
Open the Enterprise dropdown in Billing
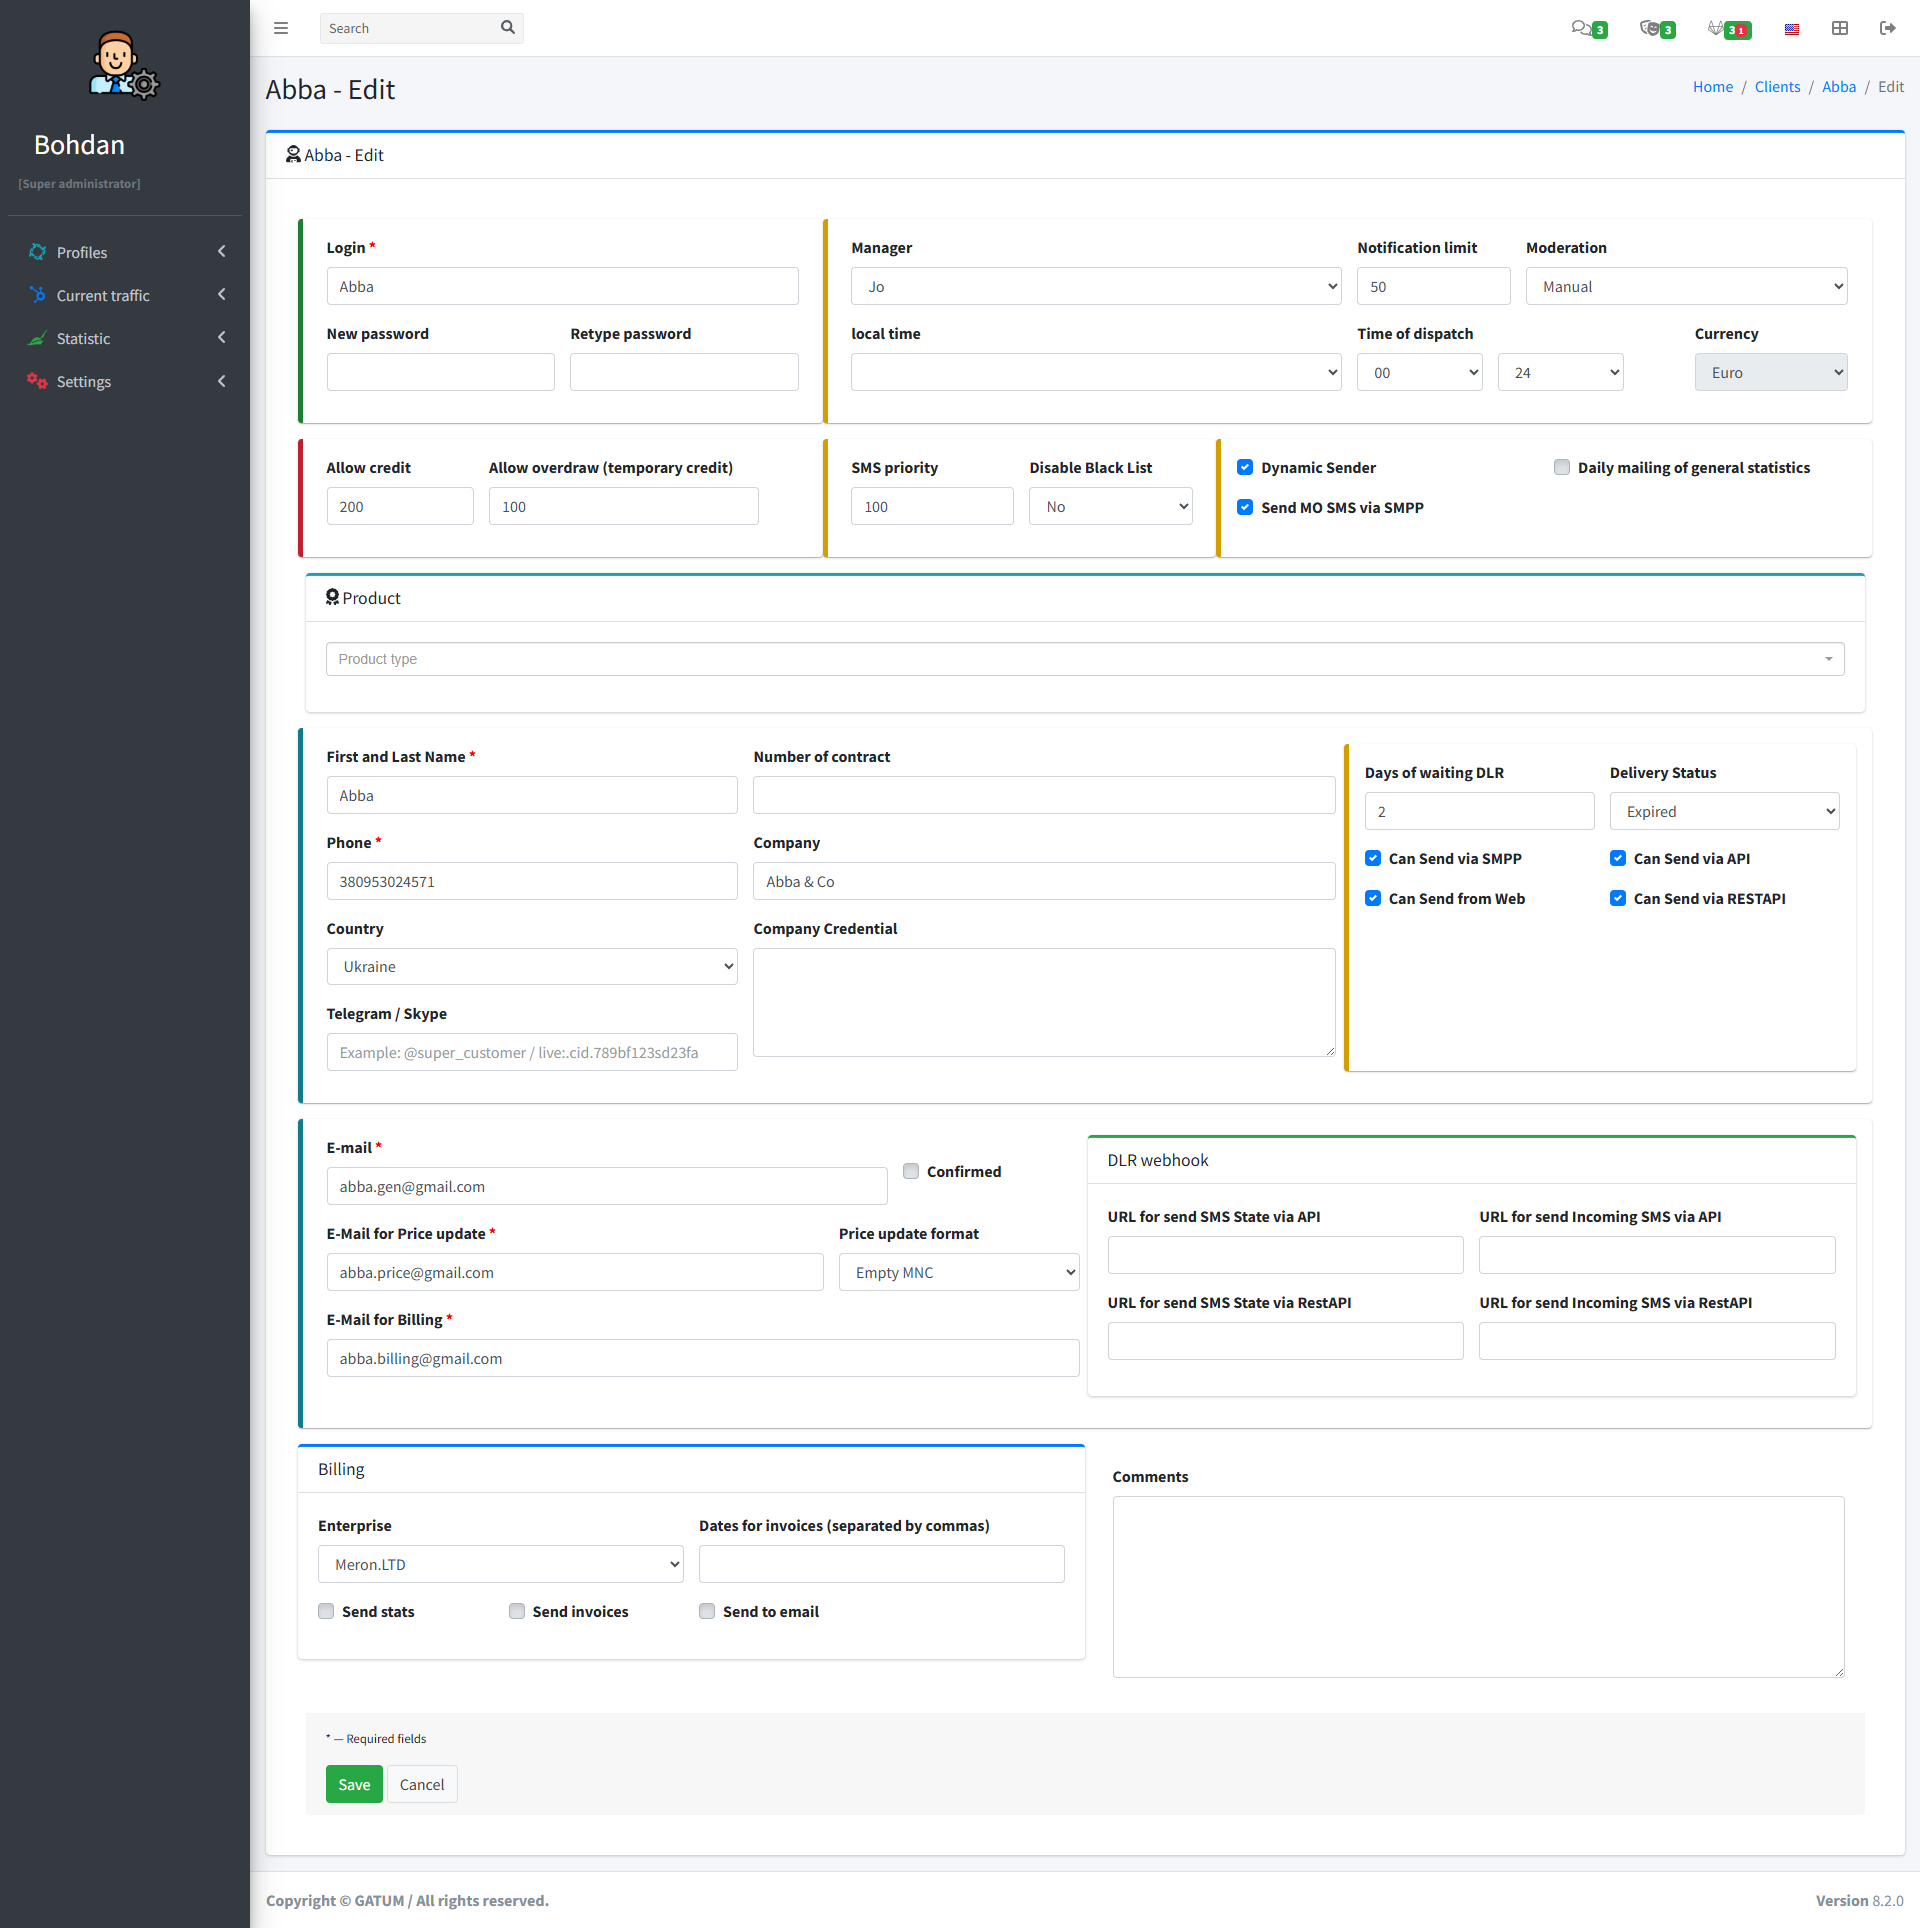click(x=500, y=1564)
